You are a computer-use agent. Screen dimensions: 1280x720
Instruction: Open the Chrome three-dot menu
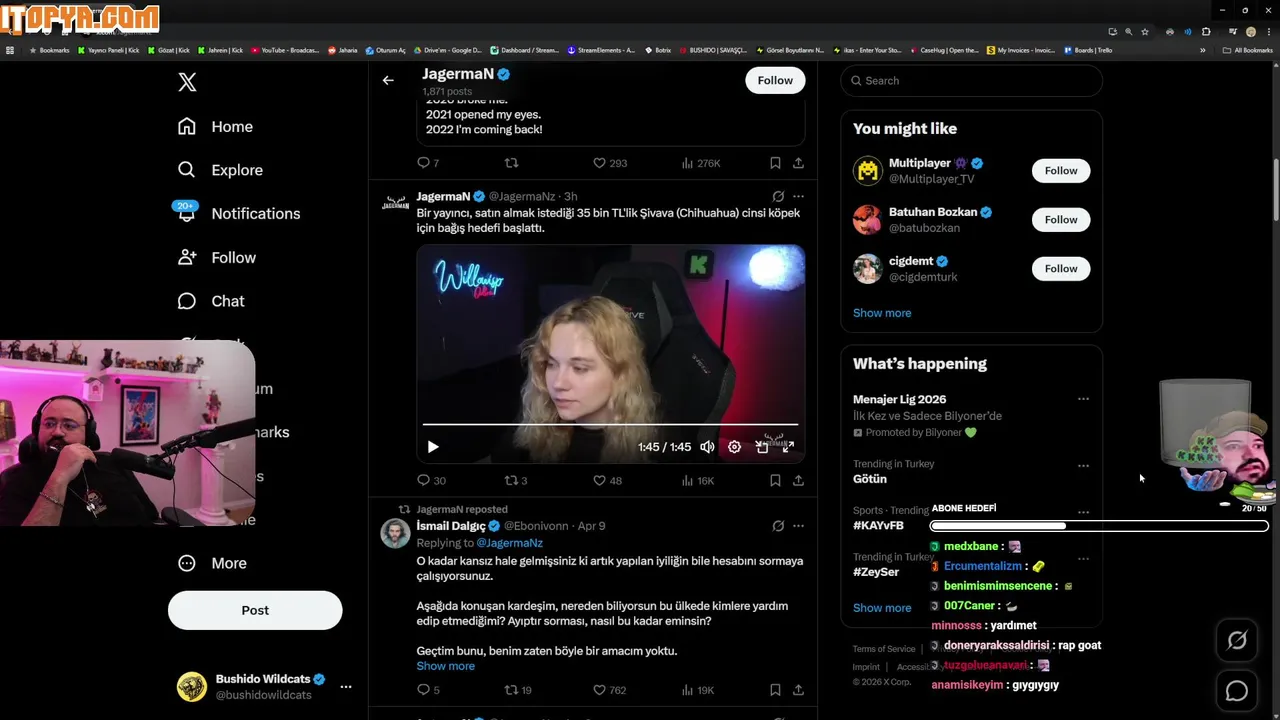[1267, 32]
